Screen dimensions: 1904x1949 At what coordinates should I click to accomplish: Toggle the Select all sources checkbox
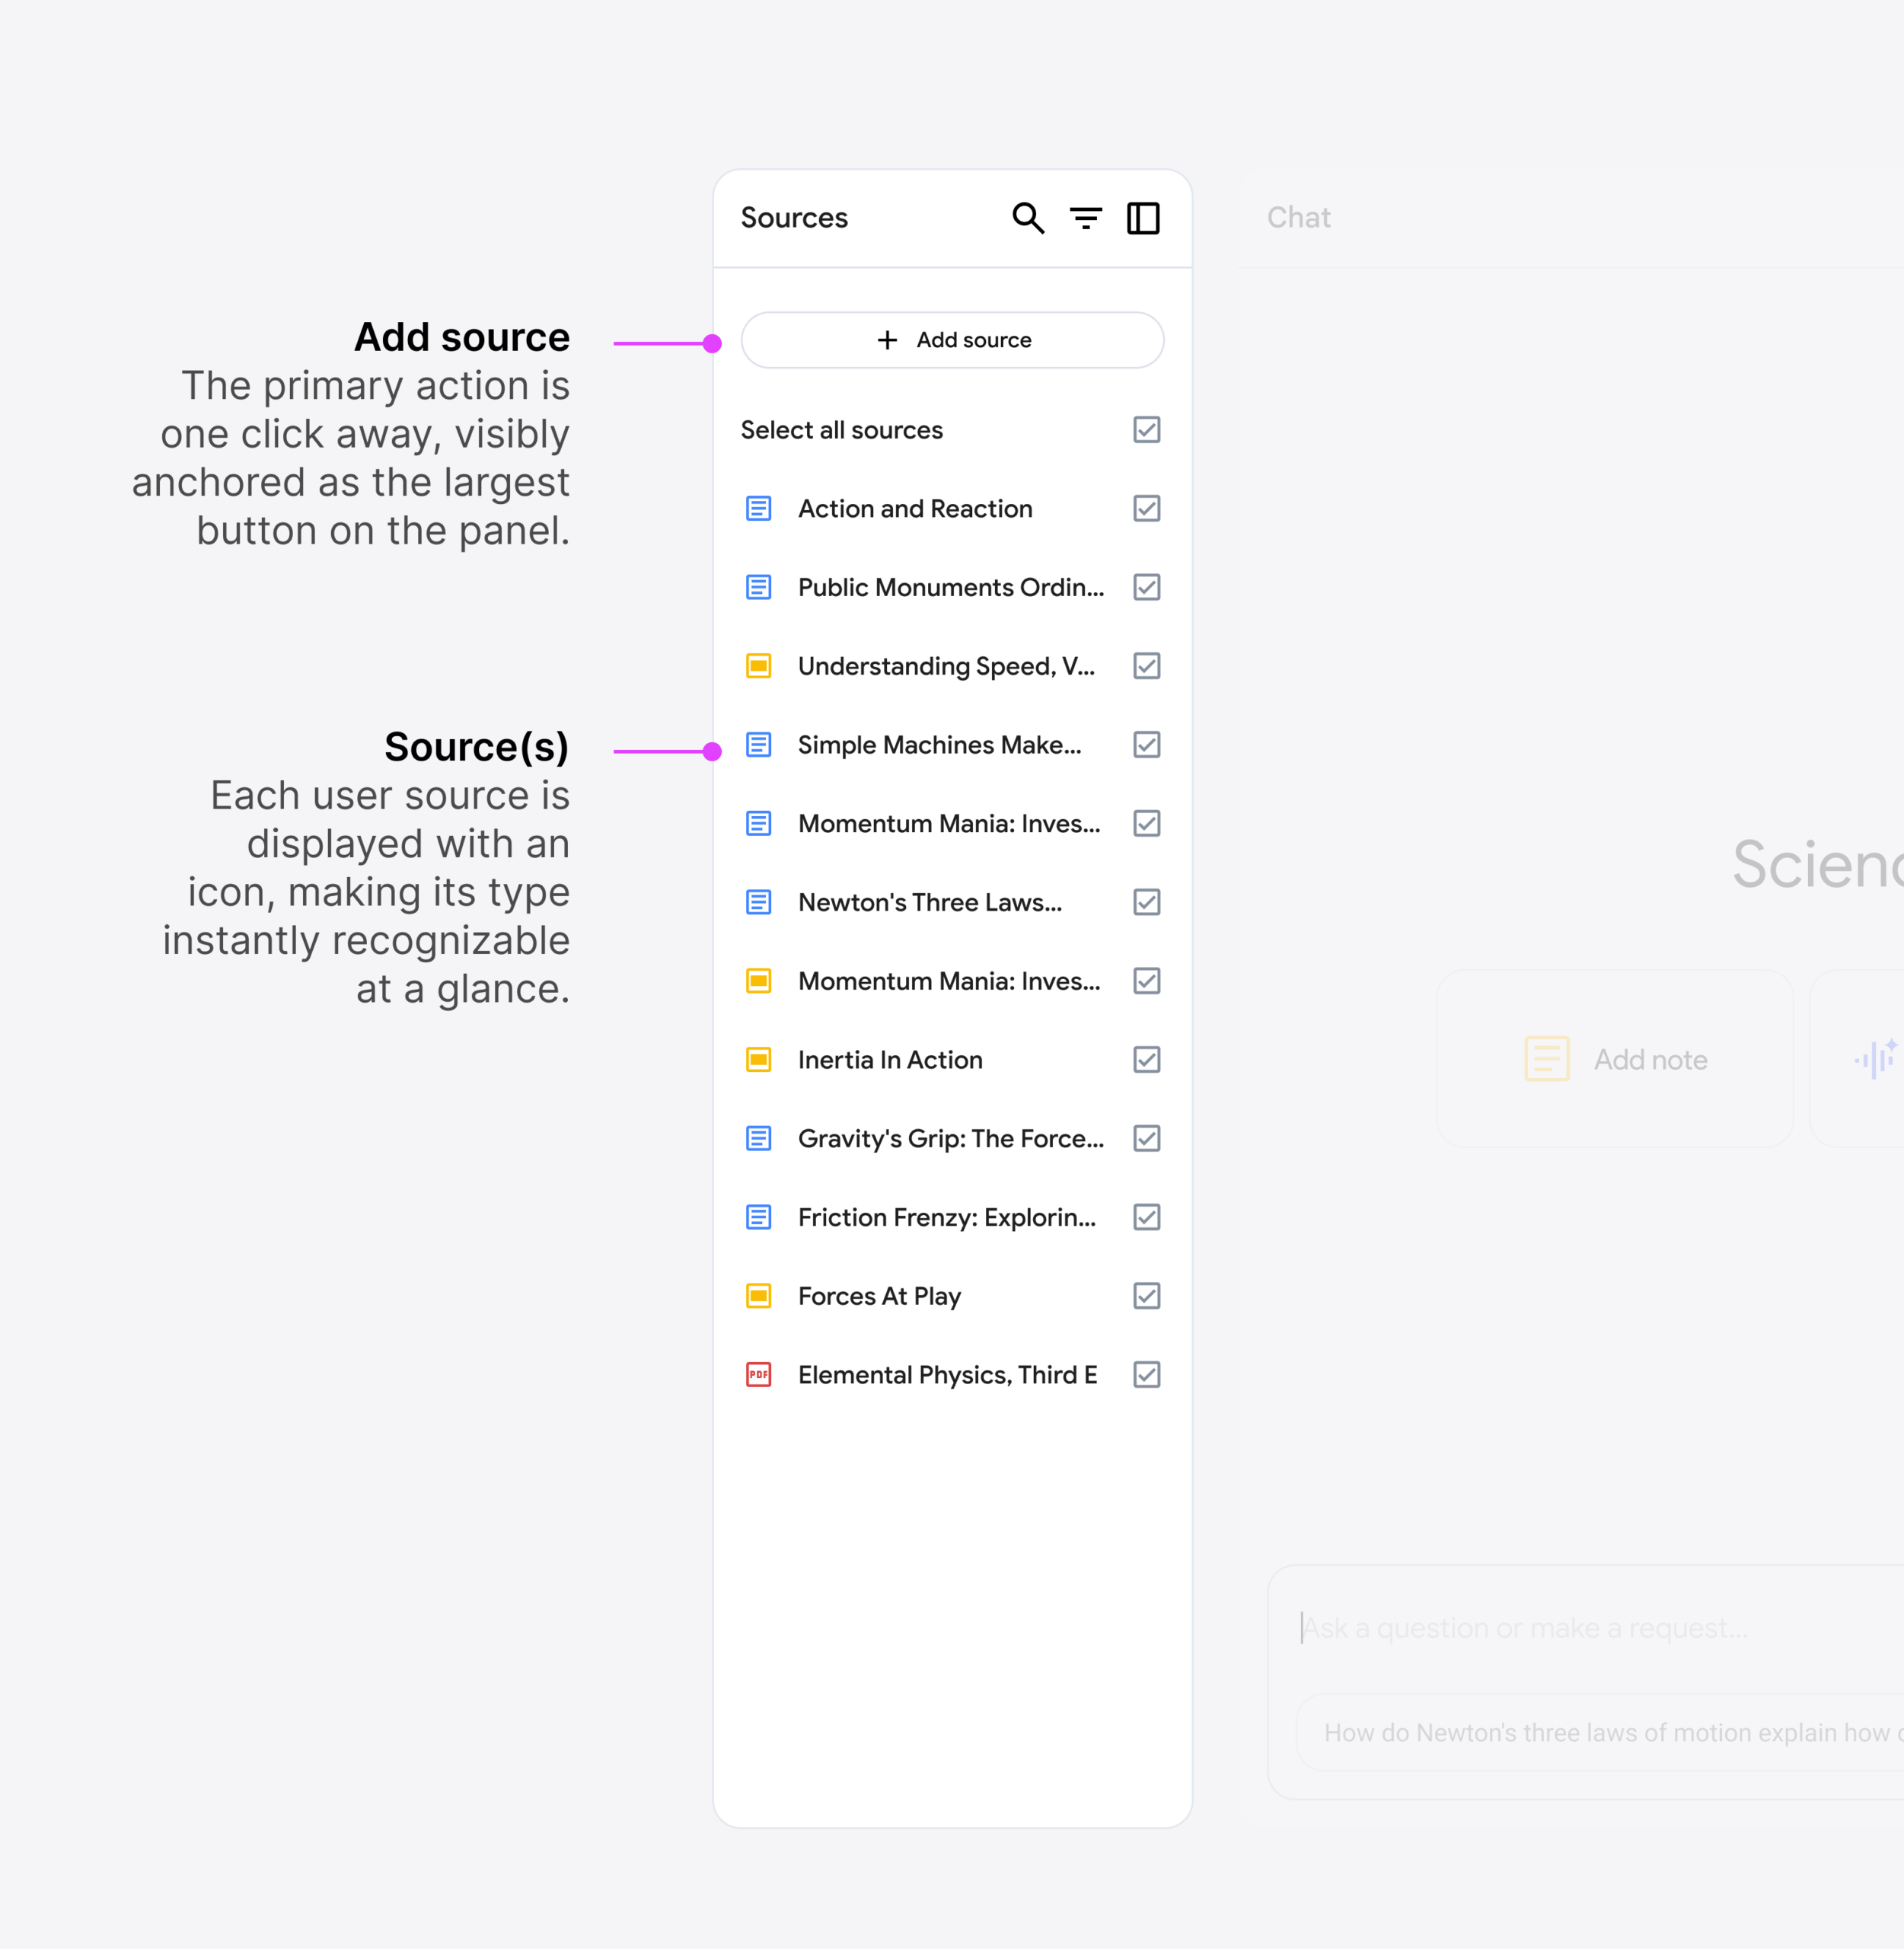coord(1146,430)
